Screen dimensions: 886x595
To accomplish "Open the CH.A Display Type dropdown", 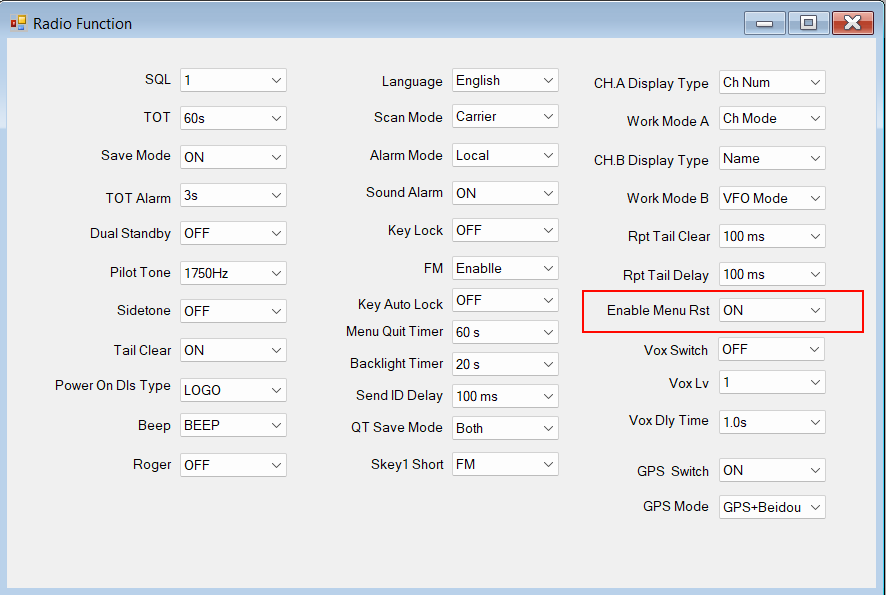I will point(772,82).
